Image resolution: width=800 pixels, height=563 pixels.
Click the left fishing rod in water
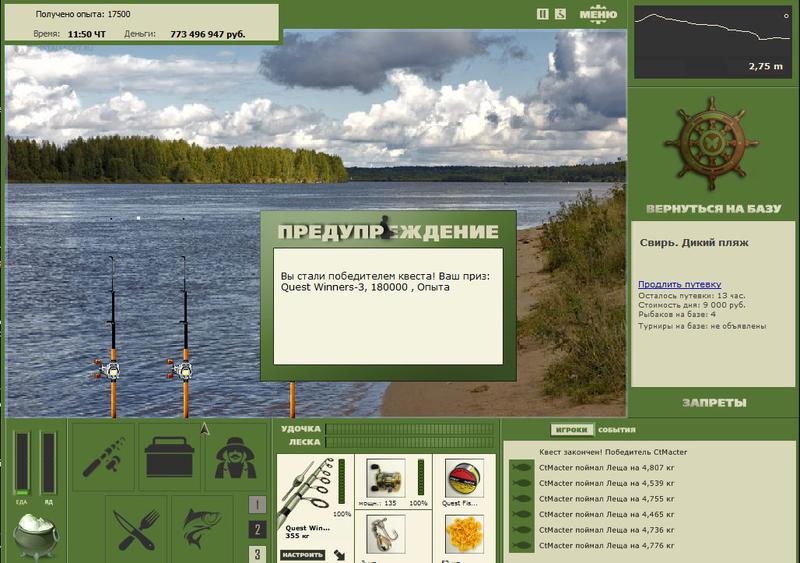click(x=112, y=337)
